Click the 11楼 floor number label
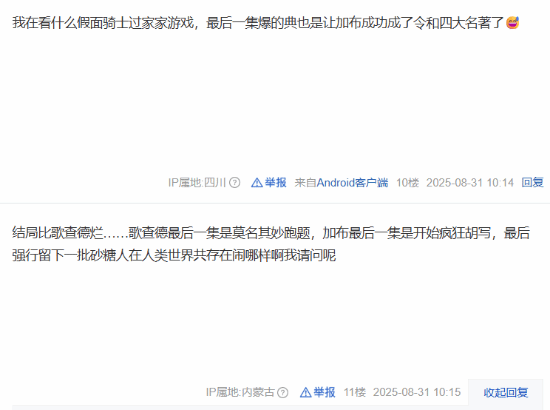The width and height of the screenshot is (550, 410). (x=354, y=392)
